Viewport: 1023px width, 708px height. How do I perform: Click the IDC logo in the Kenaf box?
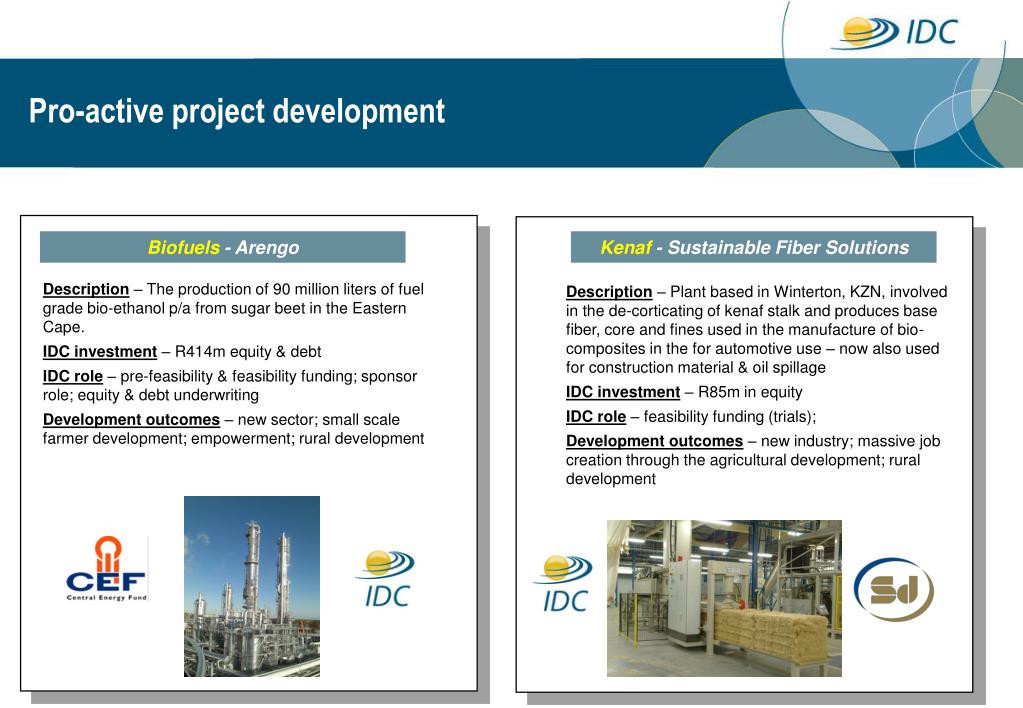tap(562, 583)
